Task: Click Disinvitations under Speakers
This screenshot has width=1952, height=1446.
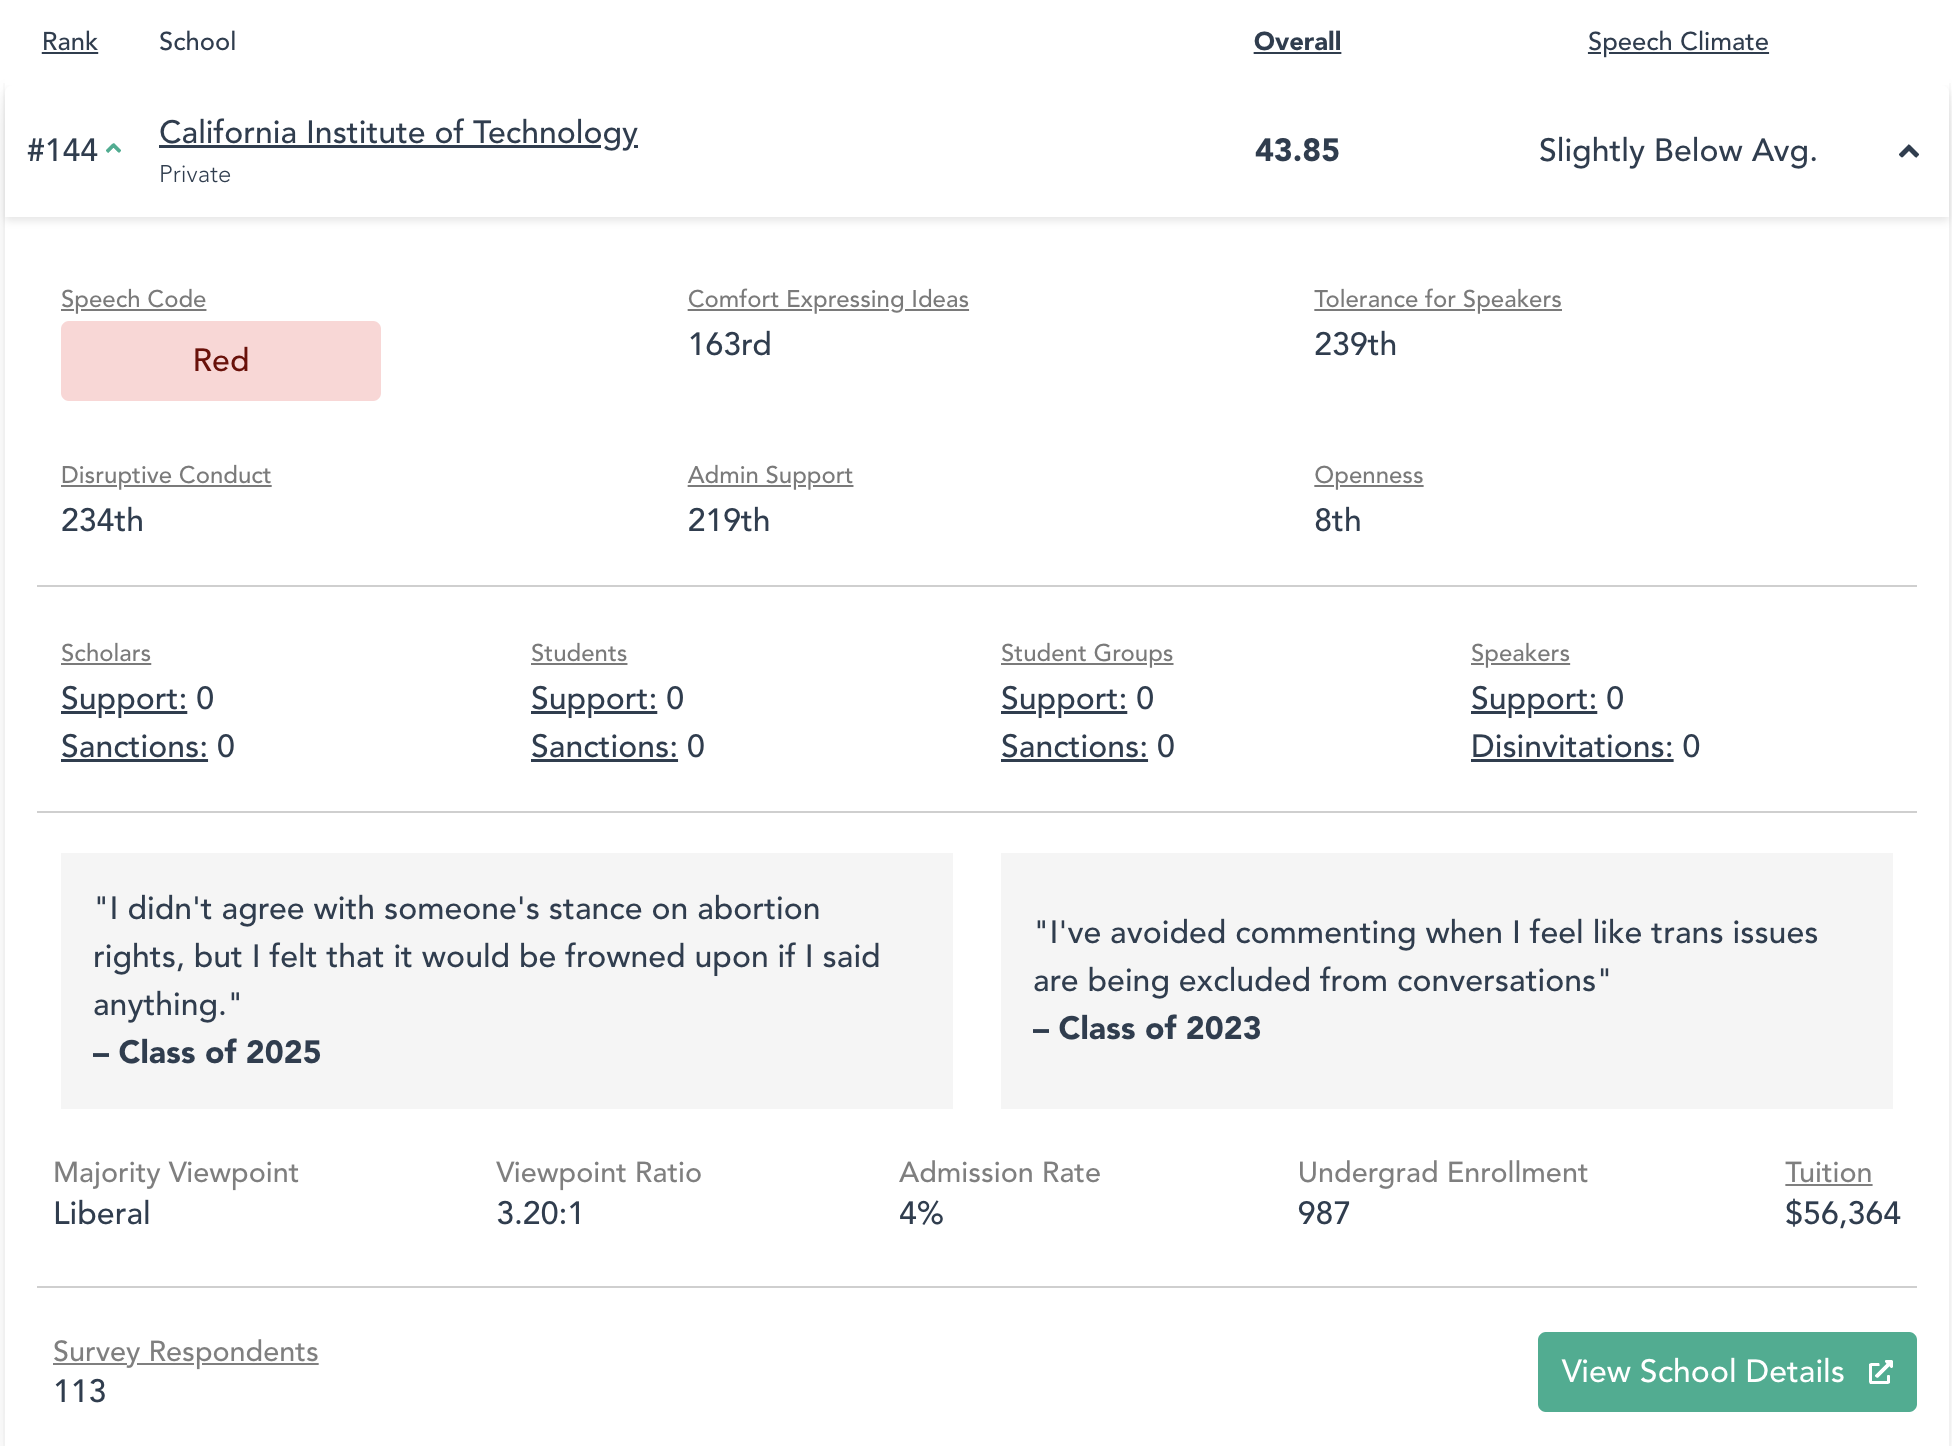Action: point(1572,746)
